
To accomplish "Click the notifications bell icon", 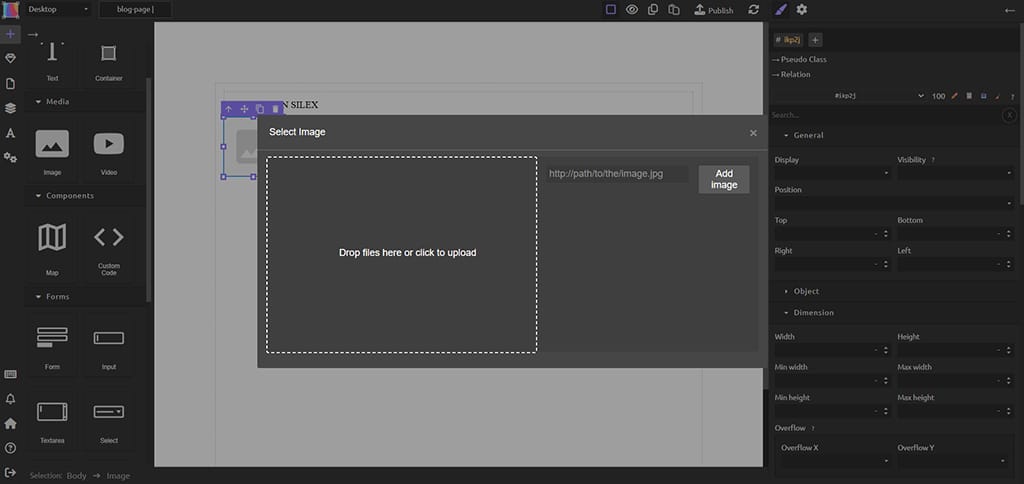I will click(10, 398).
